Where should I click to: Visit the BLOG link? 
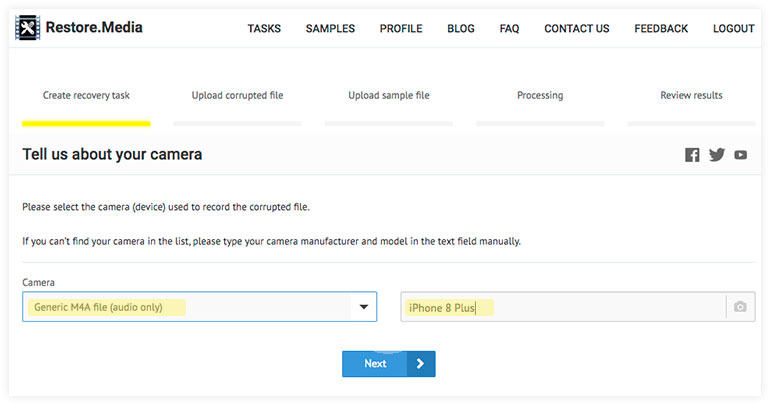[x=461, y=28]
